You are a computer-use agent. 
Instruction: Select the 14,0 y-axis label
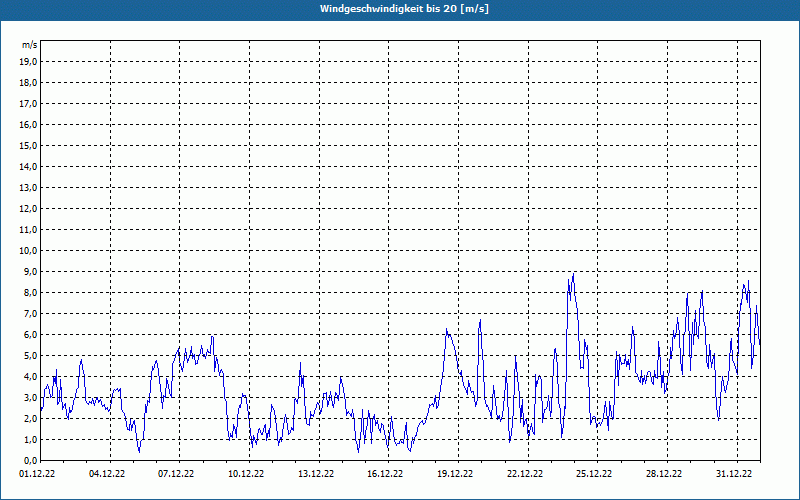tap(28, 166)
